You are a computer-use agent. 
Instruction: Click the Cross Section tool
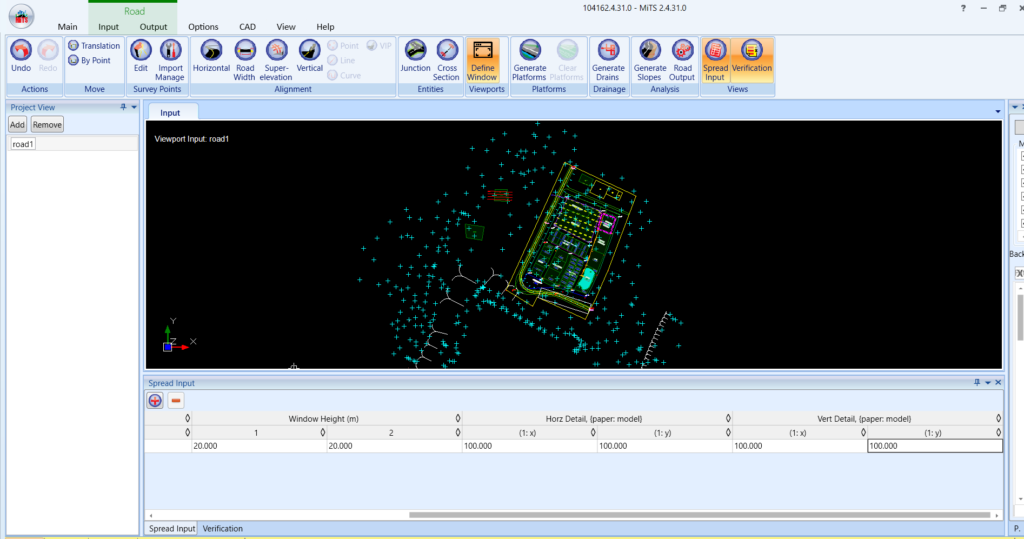pyautogui.click(x=447, y=60)
